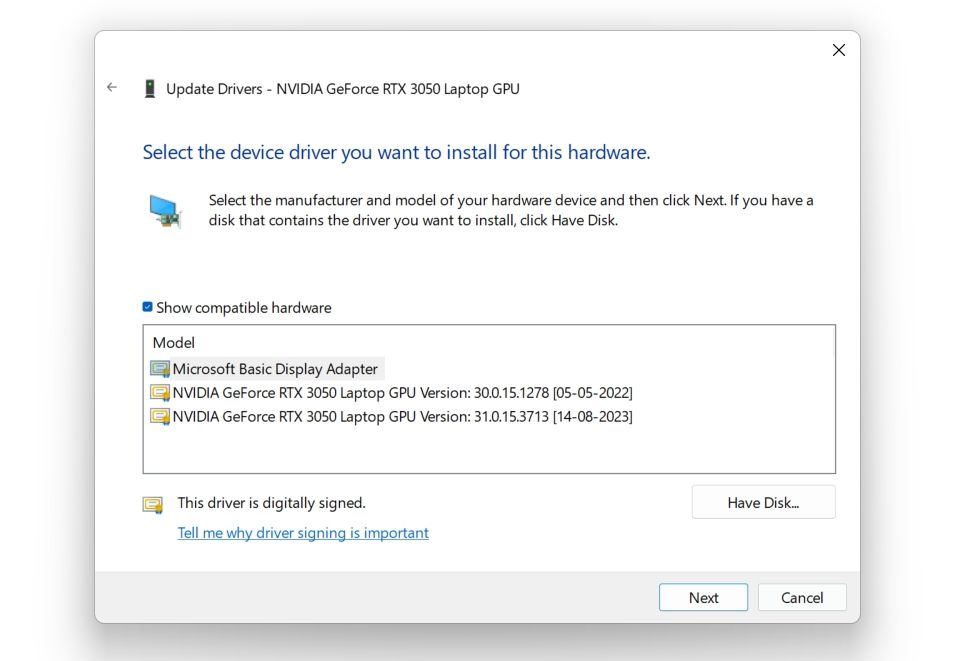Click the Microsoft Basic Display Adapter icon

(160, 368)
